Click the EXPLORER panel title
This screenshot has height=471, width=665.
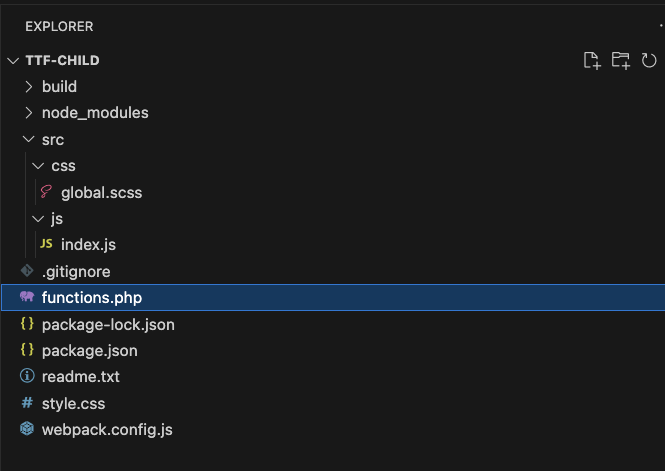tap(59, 26)
